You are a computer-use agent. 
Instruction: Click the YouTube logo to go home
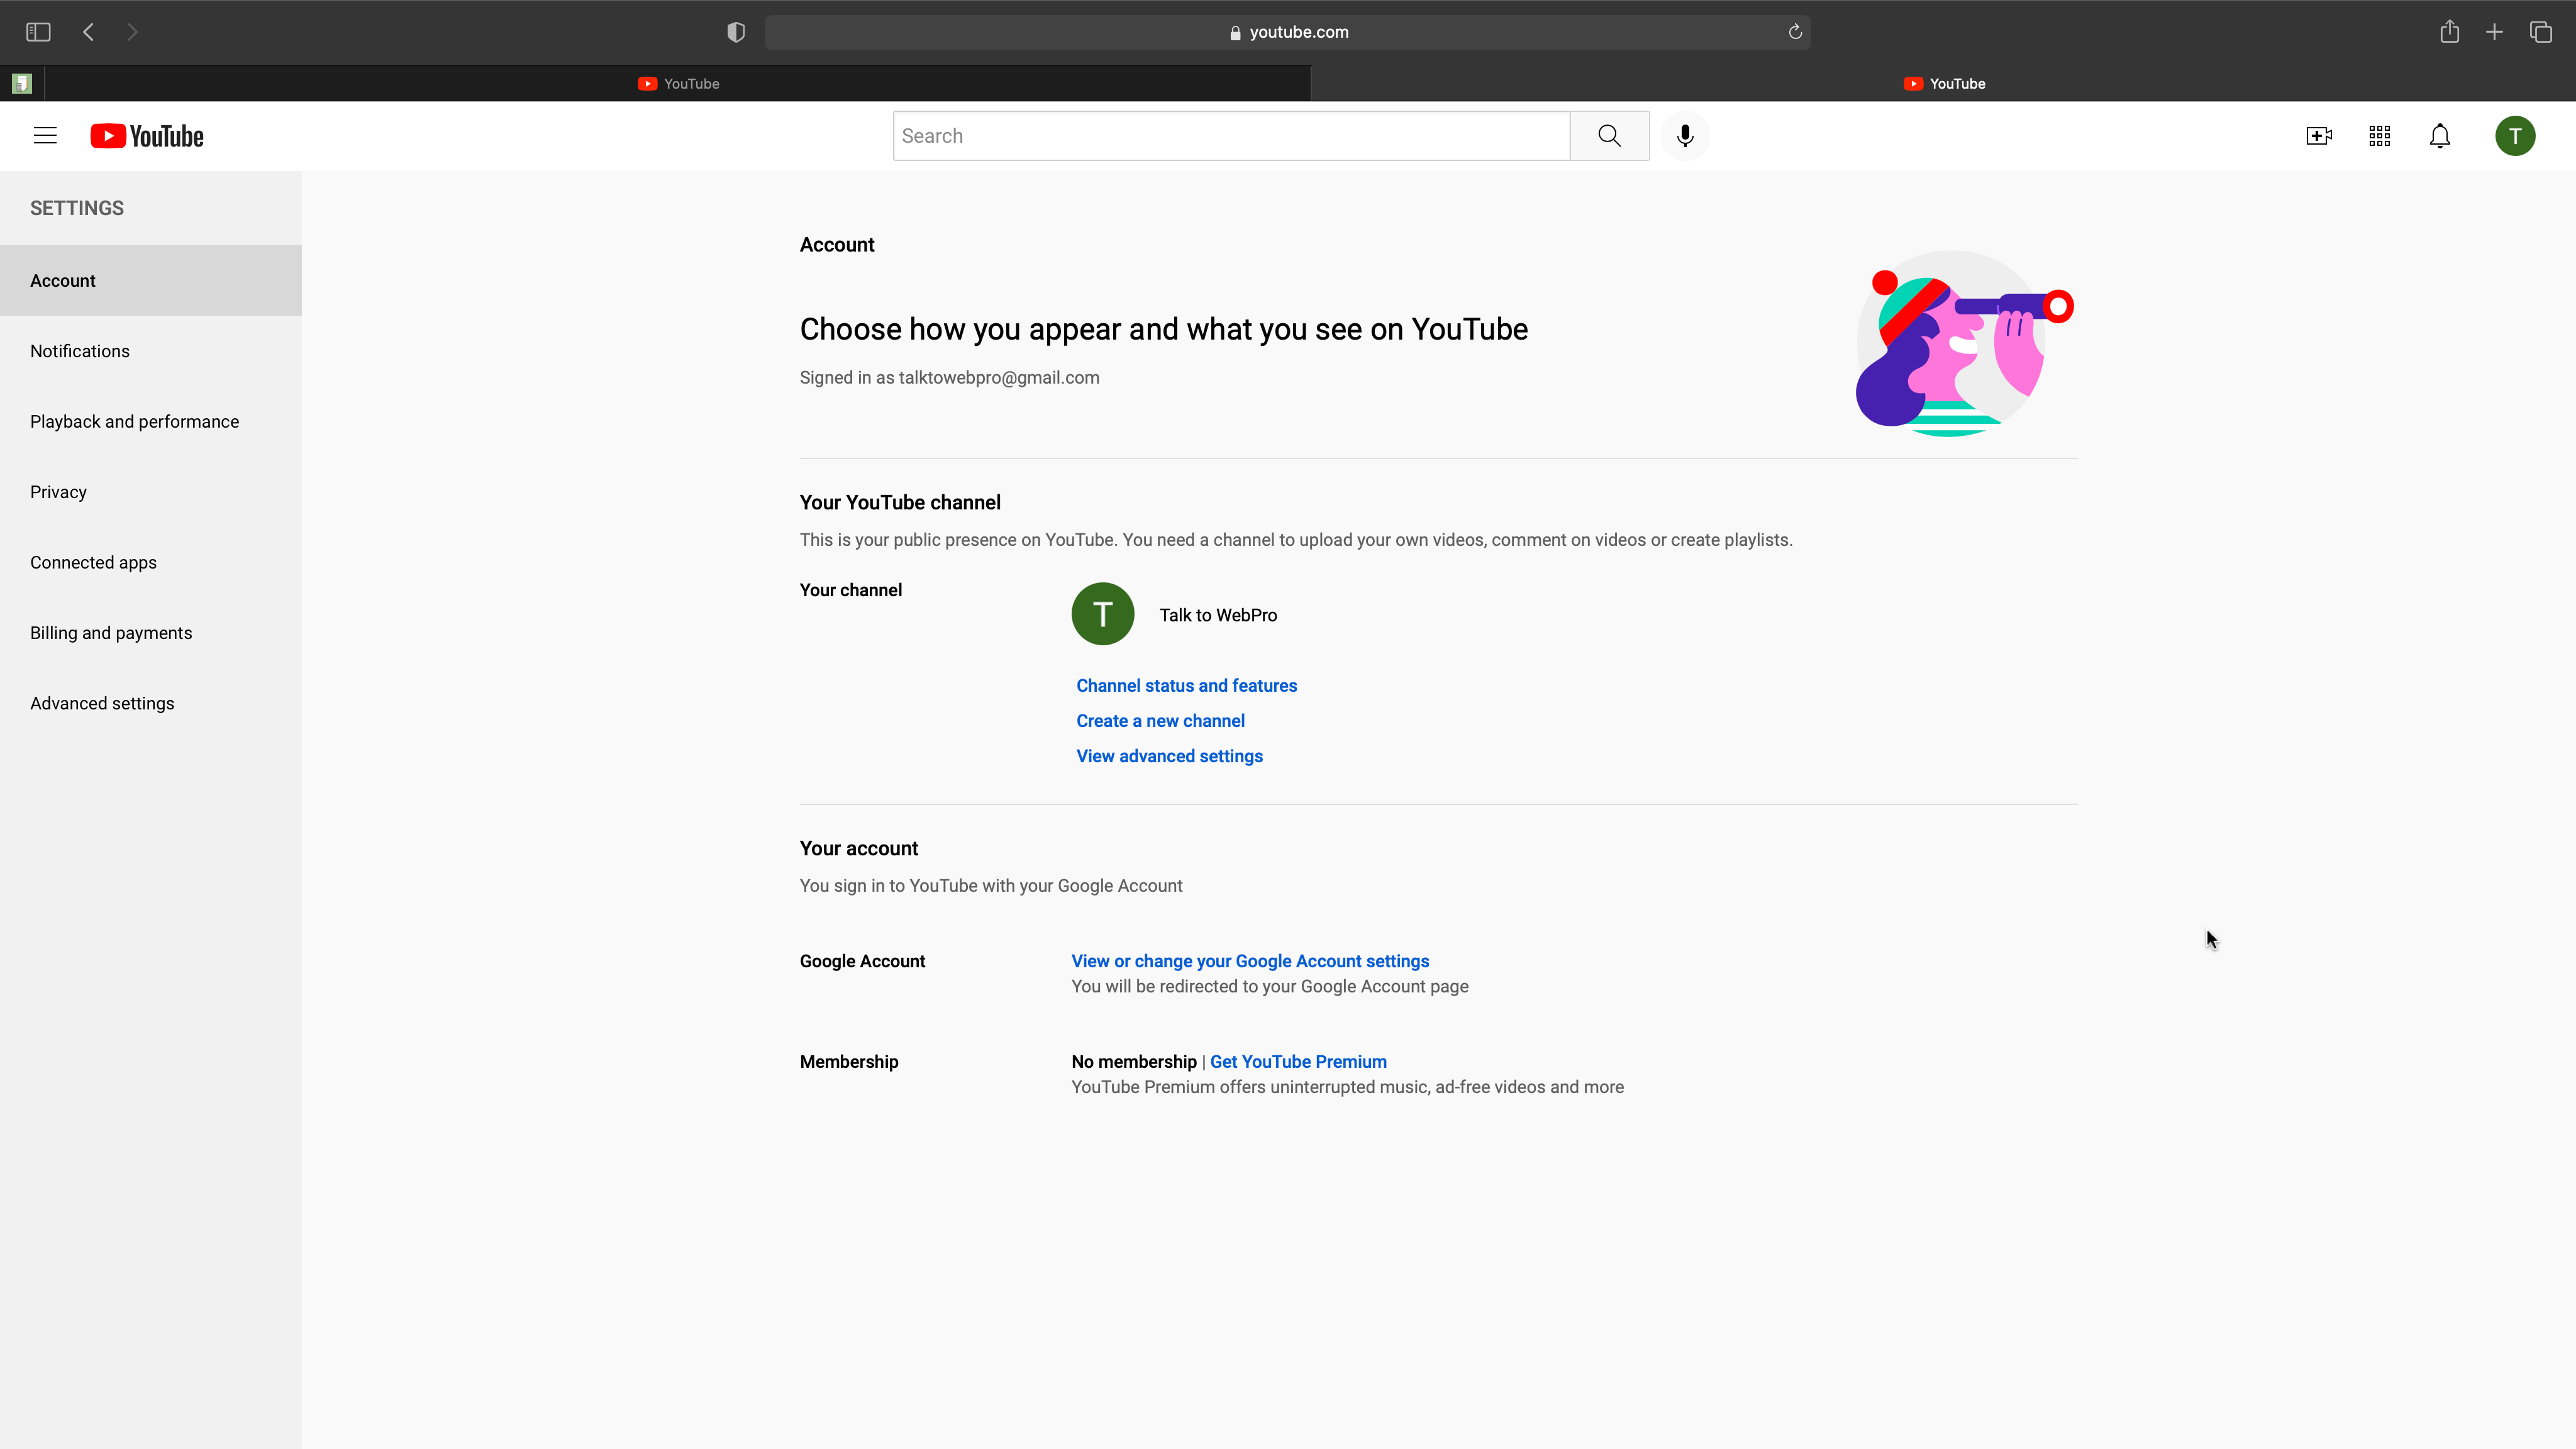[147, 136]
